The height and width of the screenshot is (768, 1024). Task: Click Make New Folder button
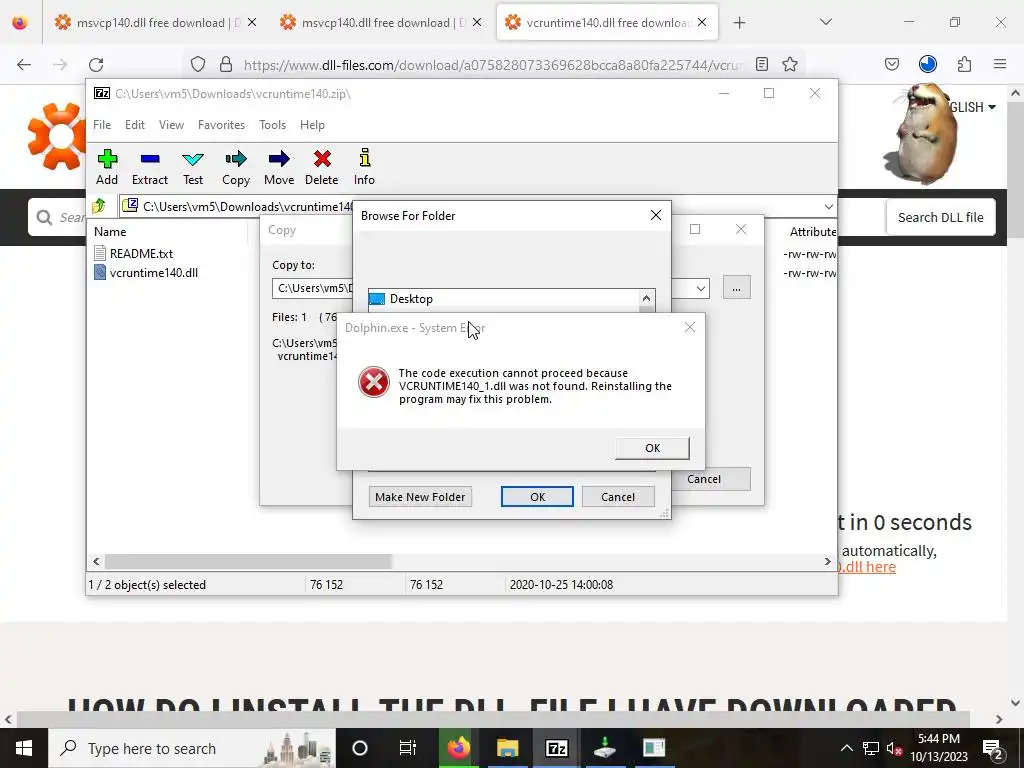(x=420, y=497)
